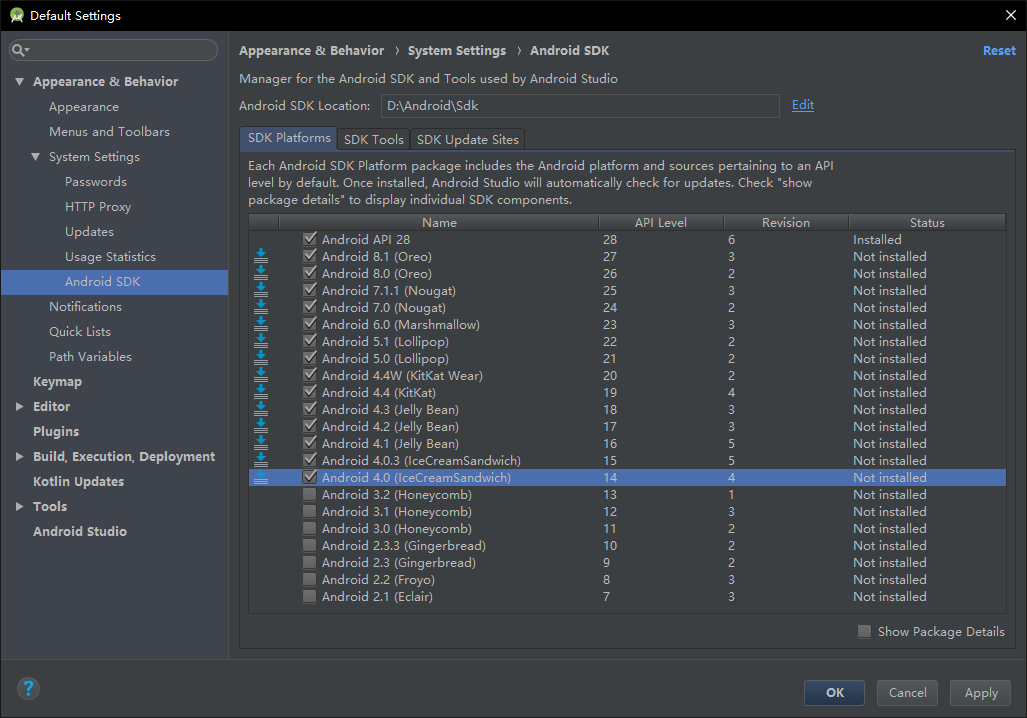Image resolution: width=1027 pixels, height=718 pixels.
Task: Click download icon beside Android 7.1.1 (Nougat)
Action: coord(261,291)
